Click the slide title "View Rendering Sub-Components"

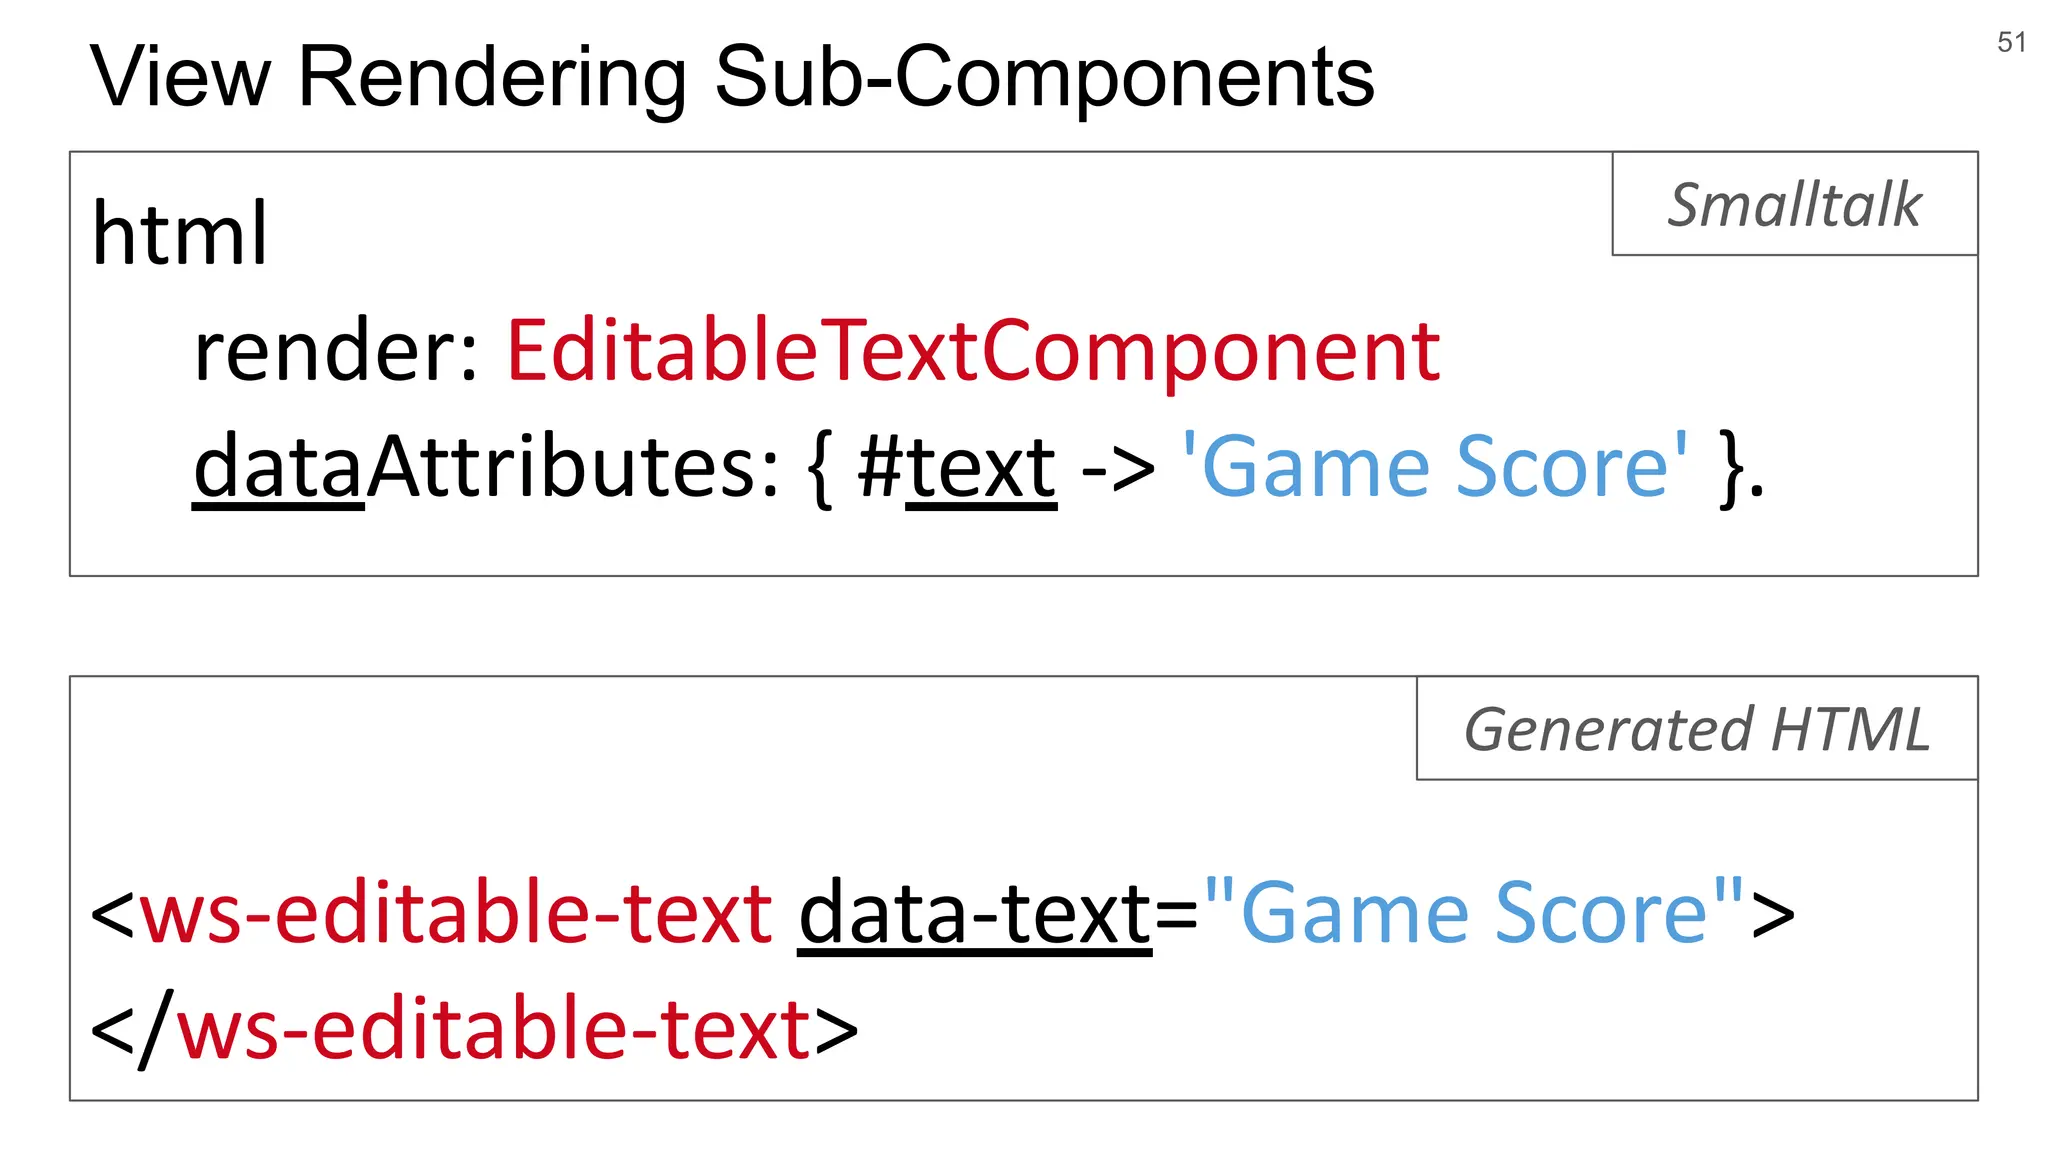click(731, 78)
